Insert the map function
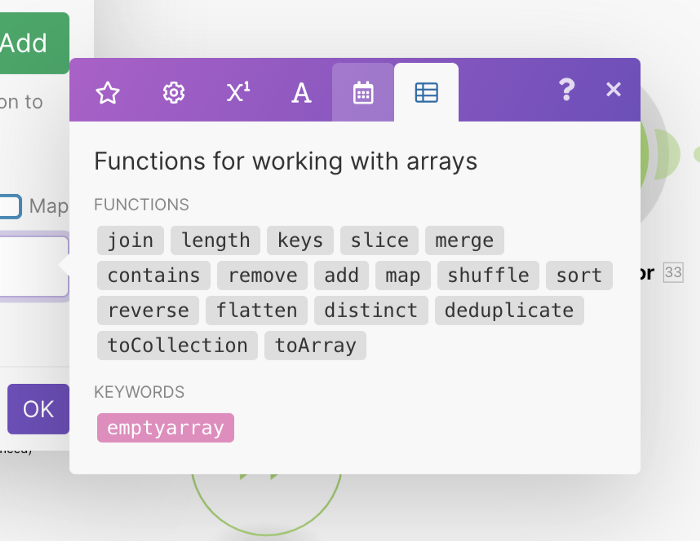The height and width of the screenshot is (541, 700). coord(403,275)
